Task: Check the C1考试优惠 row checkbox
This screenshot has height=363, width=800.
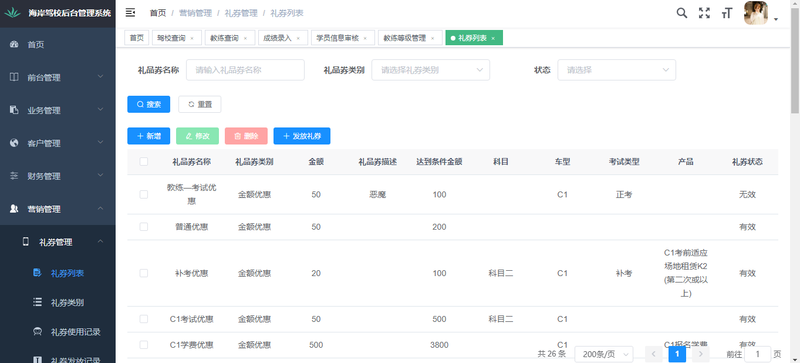Action: click(144, 319)
